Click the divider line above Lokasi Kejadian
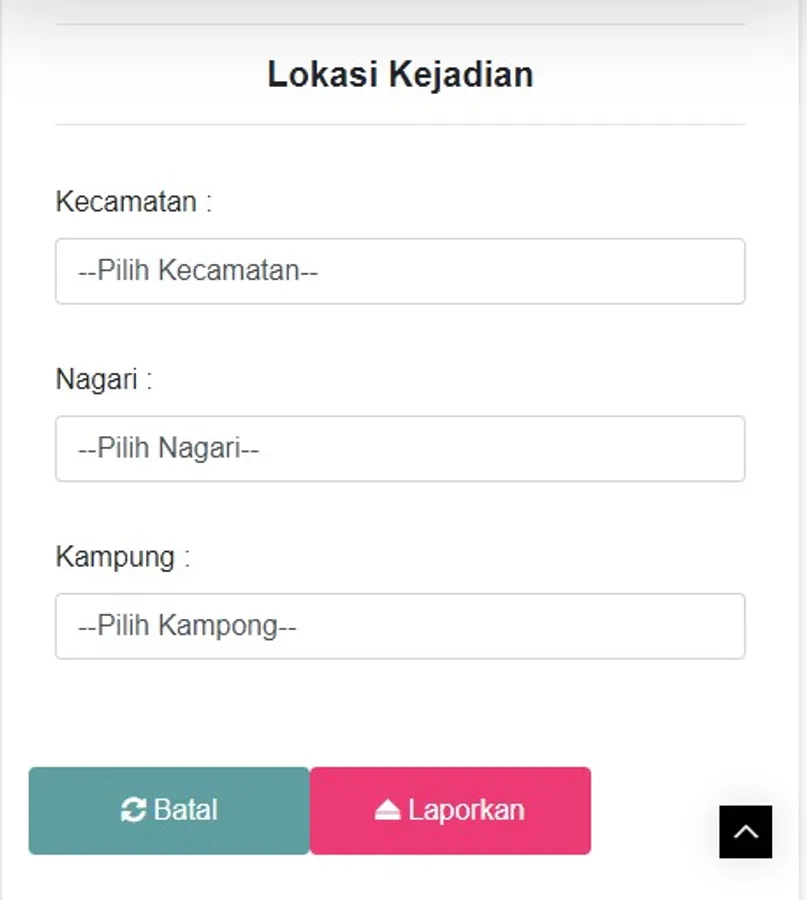807x900 pixels. (x=400, y=24)
